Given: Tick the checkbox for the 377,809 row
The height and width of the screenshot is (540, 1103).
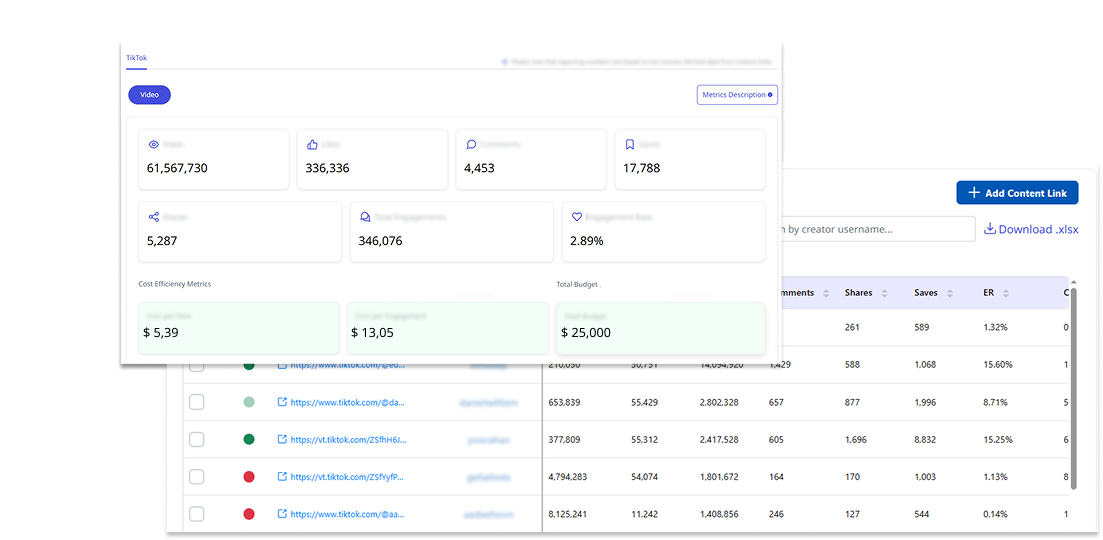Looking at the screenshot, I should tap(196, 439).
